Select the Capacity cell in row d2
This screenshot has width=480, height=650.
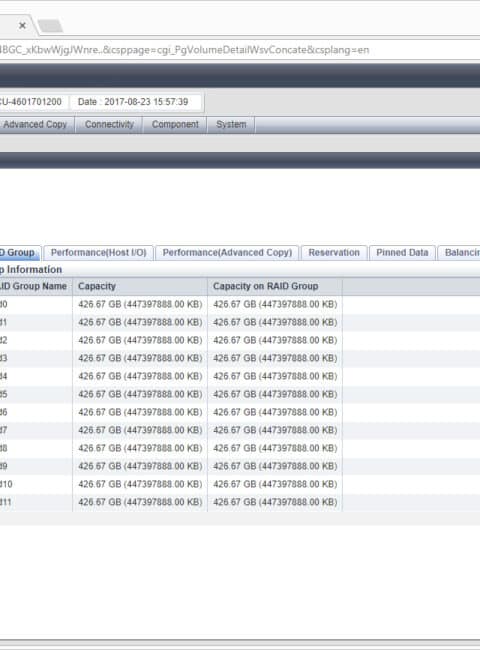click(x=140, y=340)
